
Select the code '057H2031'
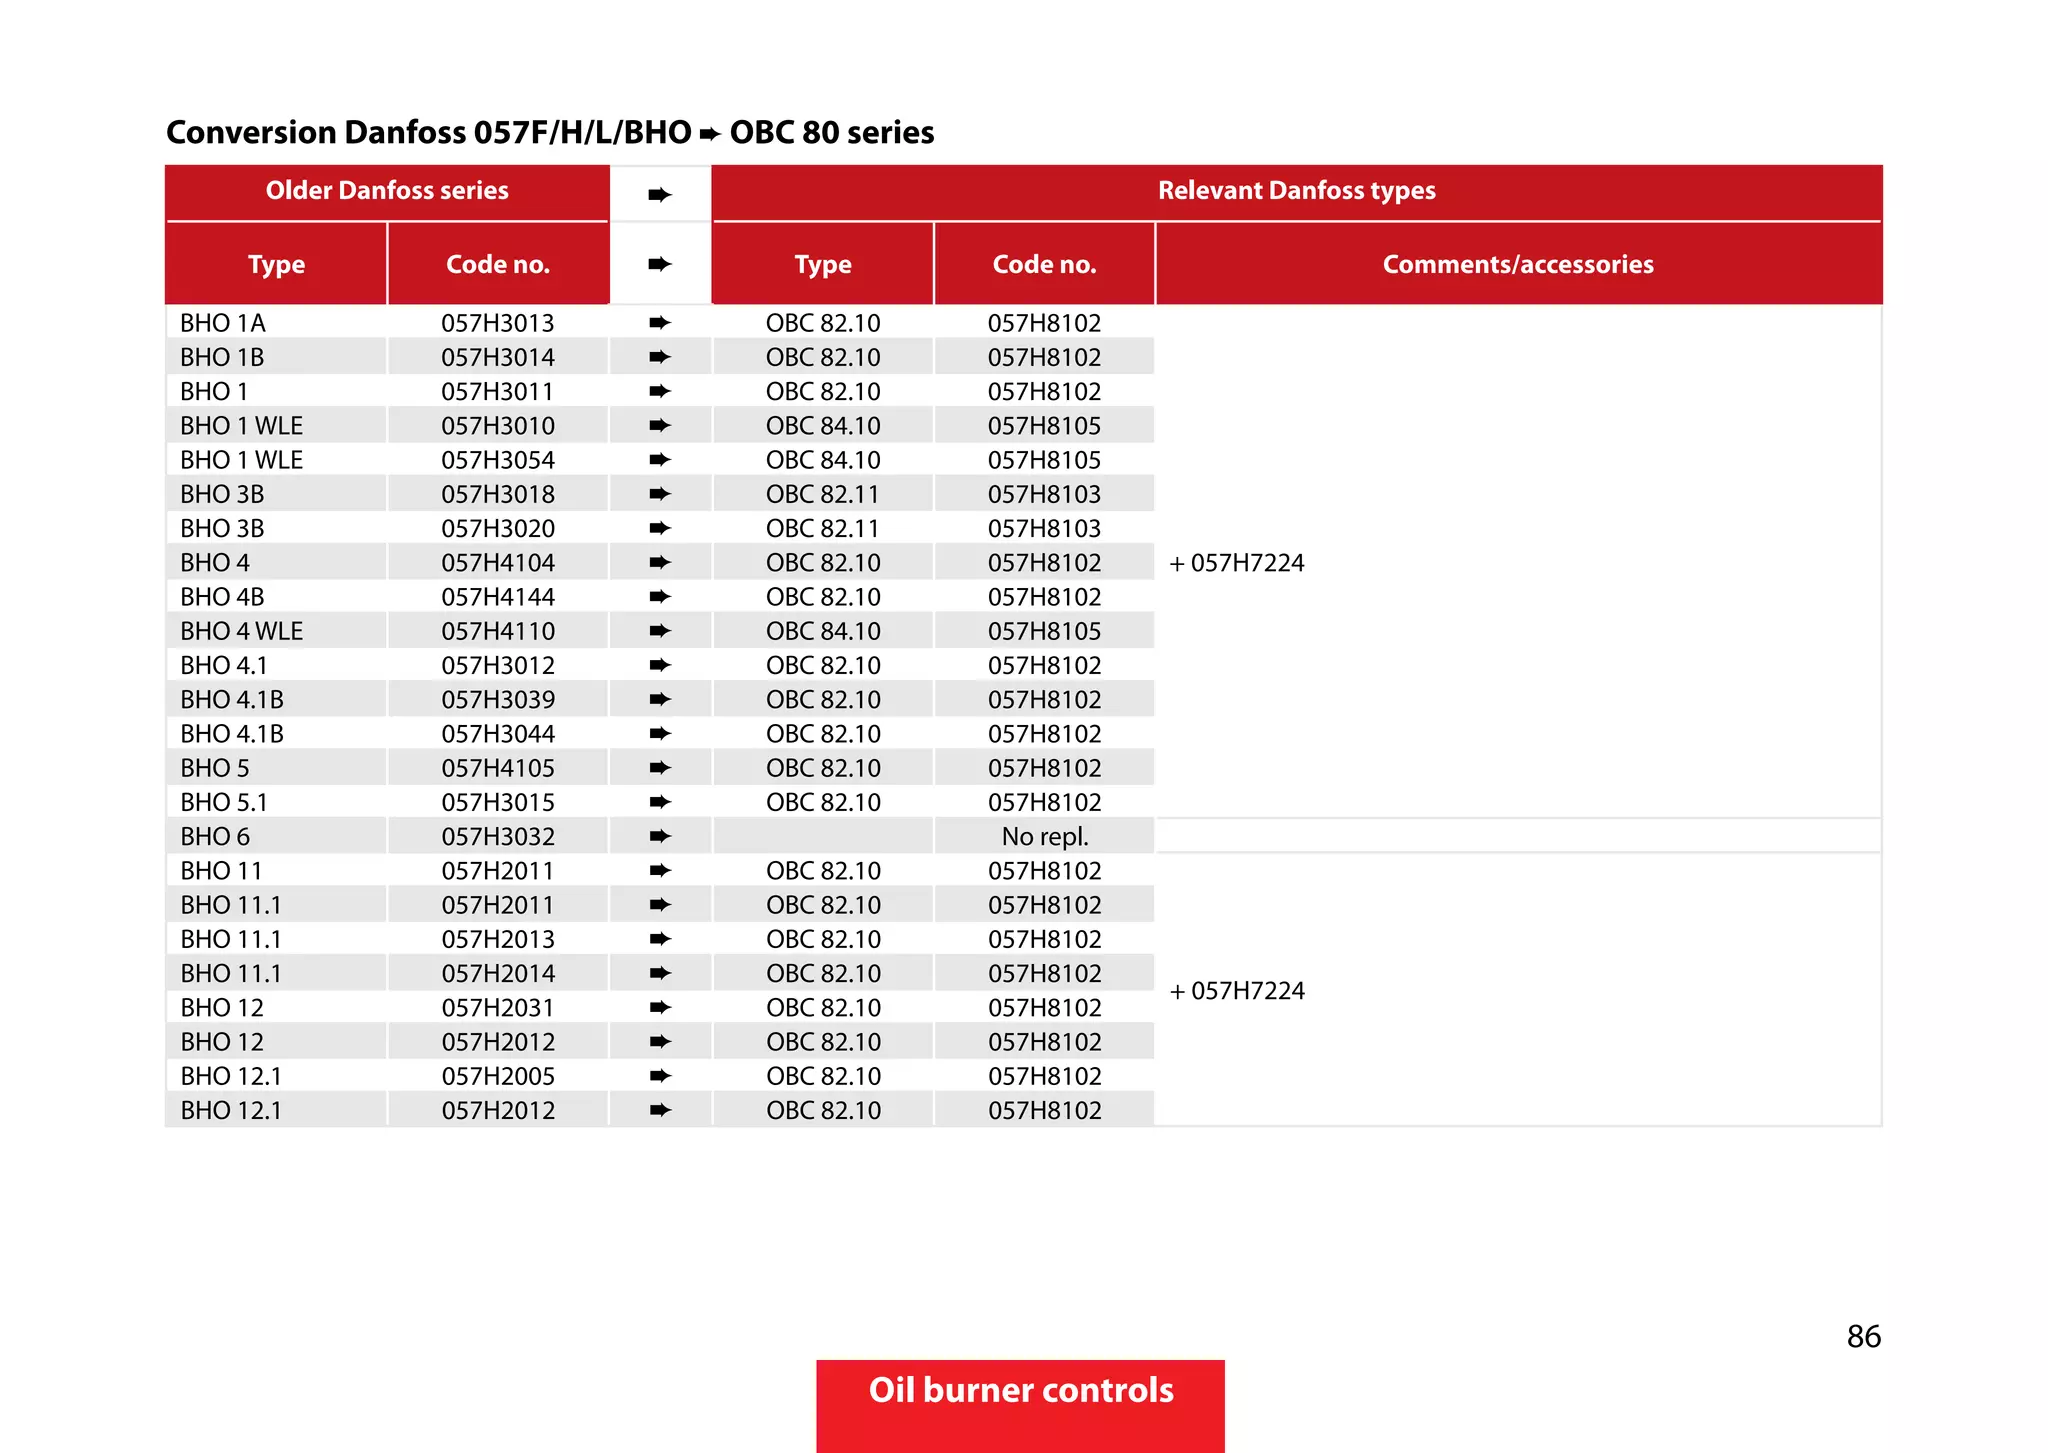point(498,1008)
